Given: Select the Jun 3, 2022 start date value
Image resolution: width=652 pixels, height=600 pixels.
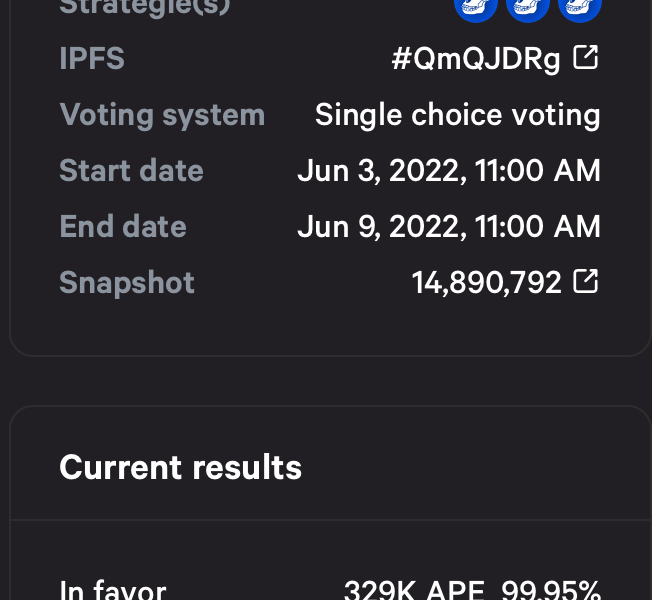Looking at the screenshot, I should [449, 171].
